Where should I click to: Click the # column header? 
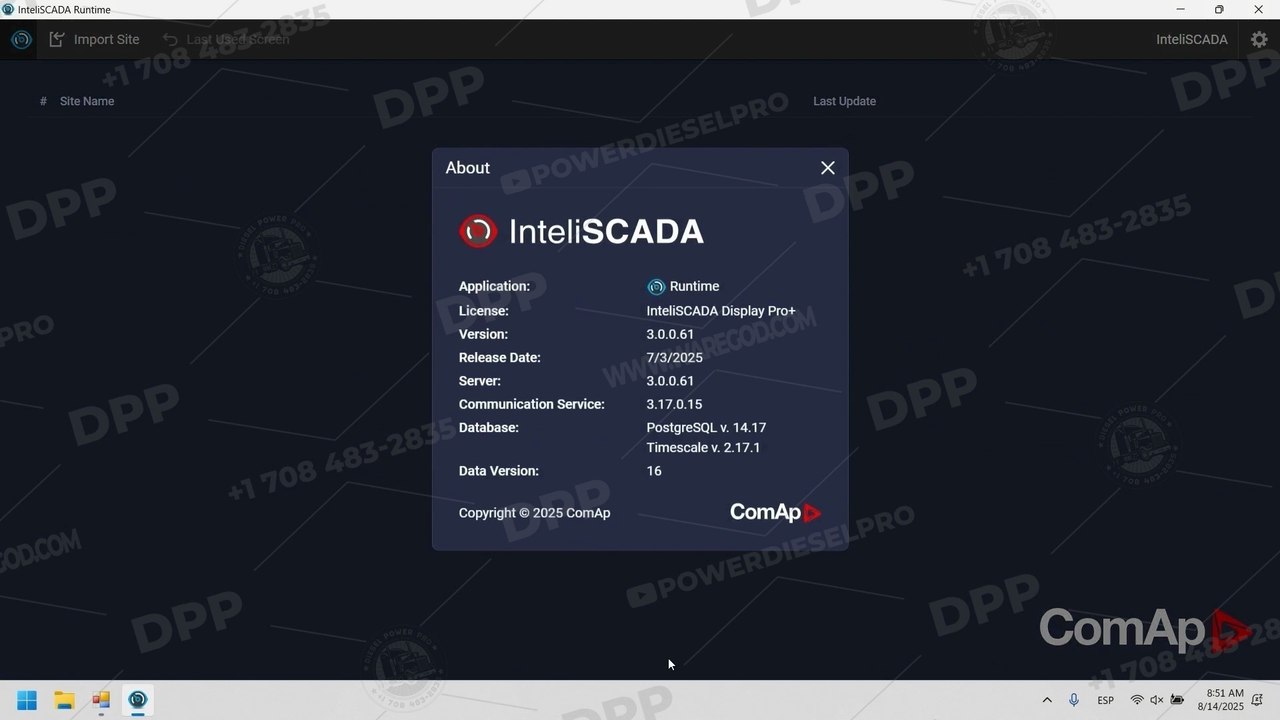pyautogui.click(x=43, y=101)
